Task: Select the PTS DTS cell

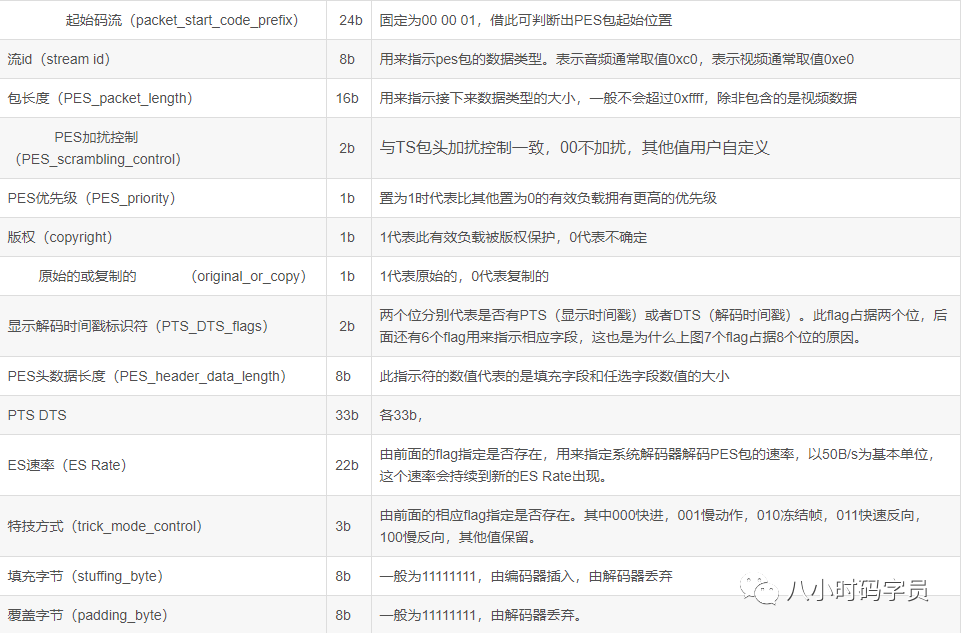Action: 163,415
